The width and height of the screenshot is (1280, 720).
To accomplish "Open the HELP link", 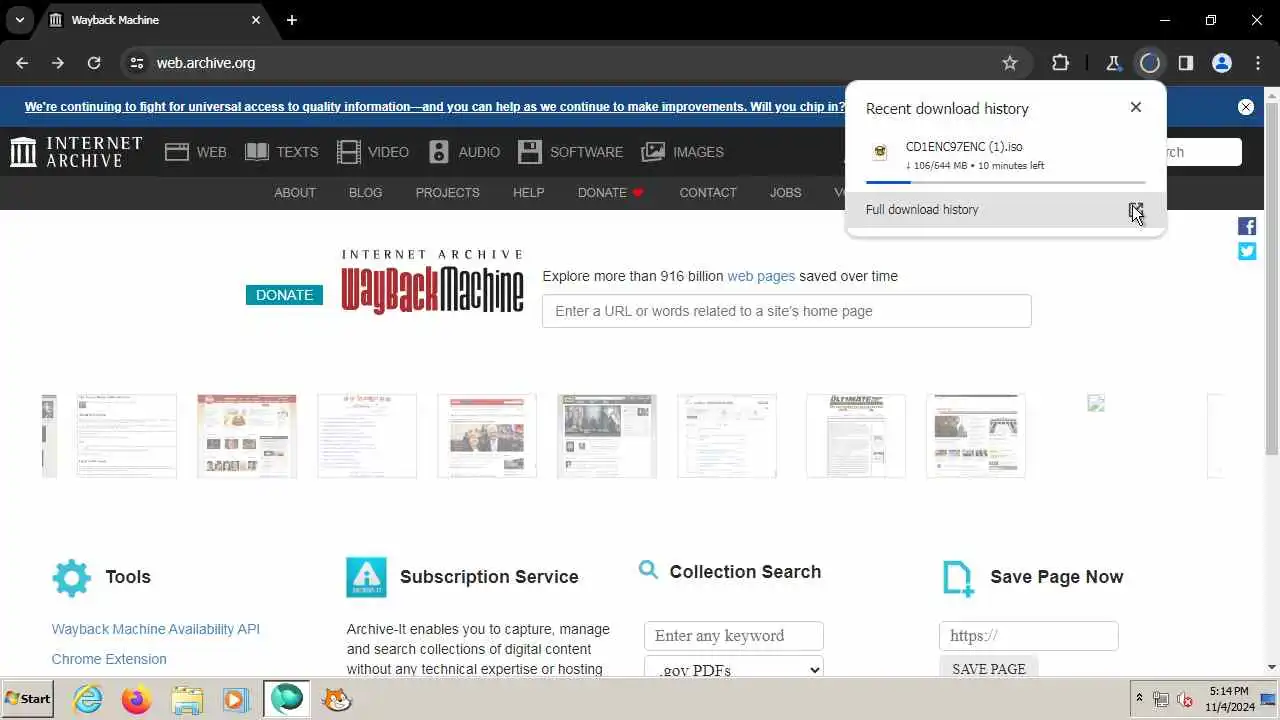I will click(x=529, y=193).
